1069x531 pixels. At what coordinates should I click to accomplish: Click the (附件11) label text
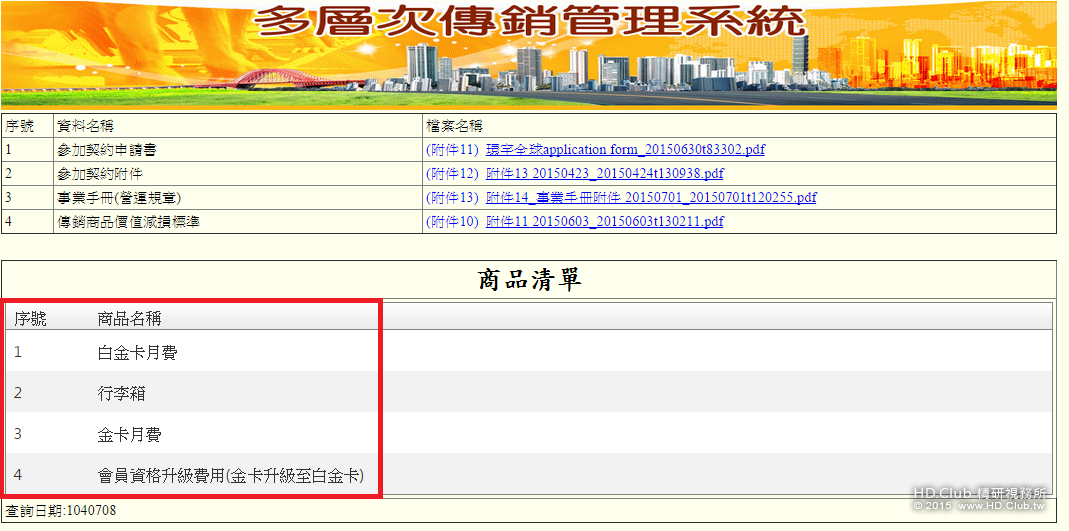[453, 149]
